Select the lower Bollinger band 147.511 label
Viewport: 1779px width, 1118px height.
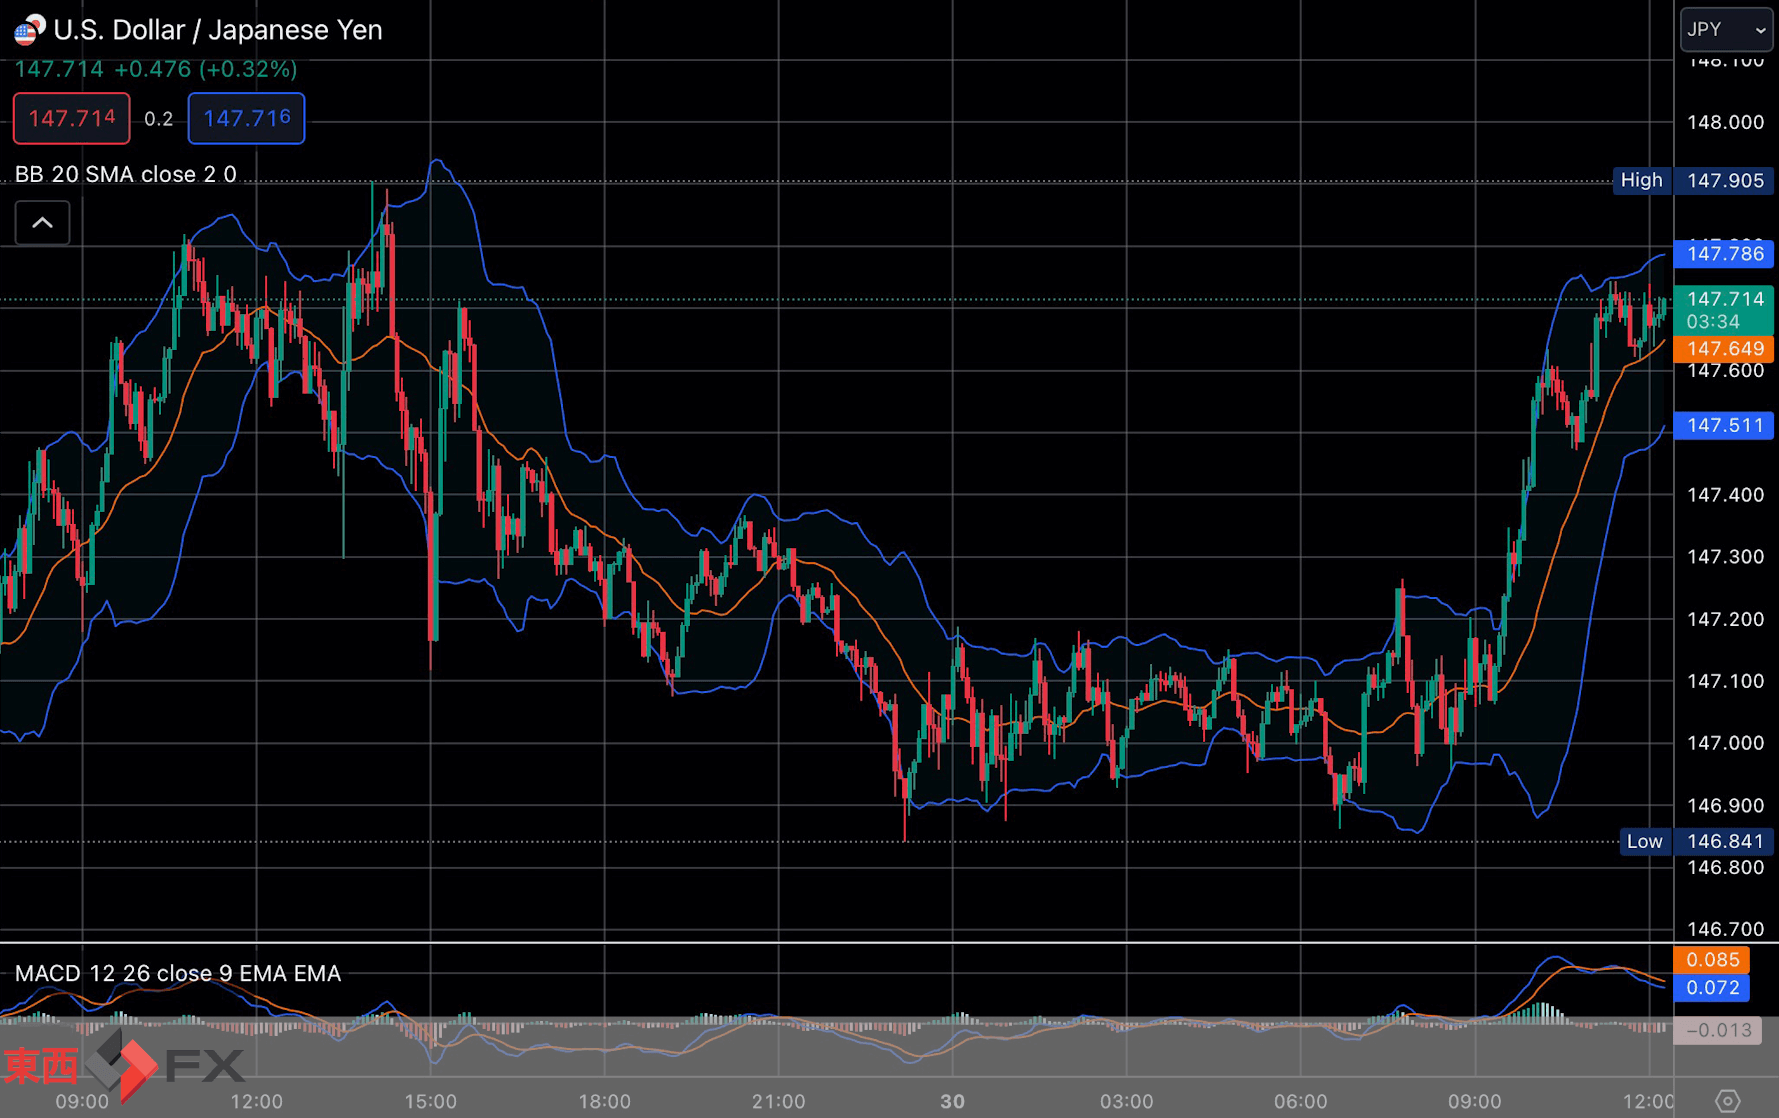1724,426
